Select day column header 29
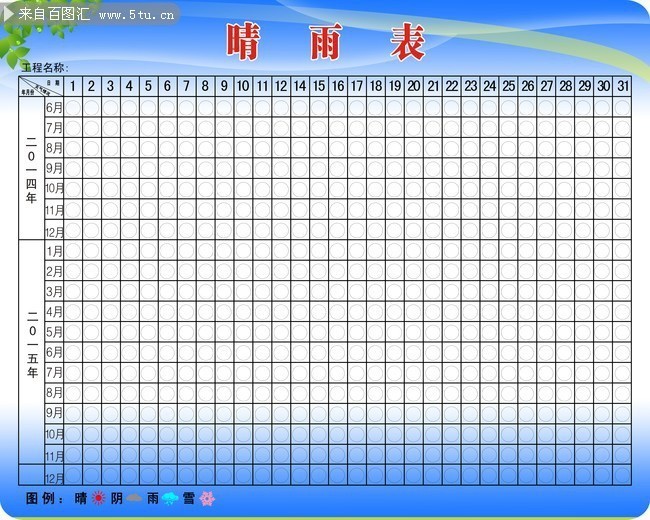This screenshot has width=650, height=520. (x=585, y=86)
